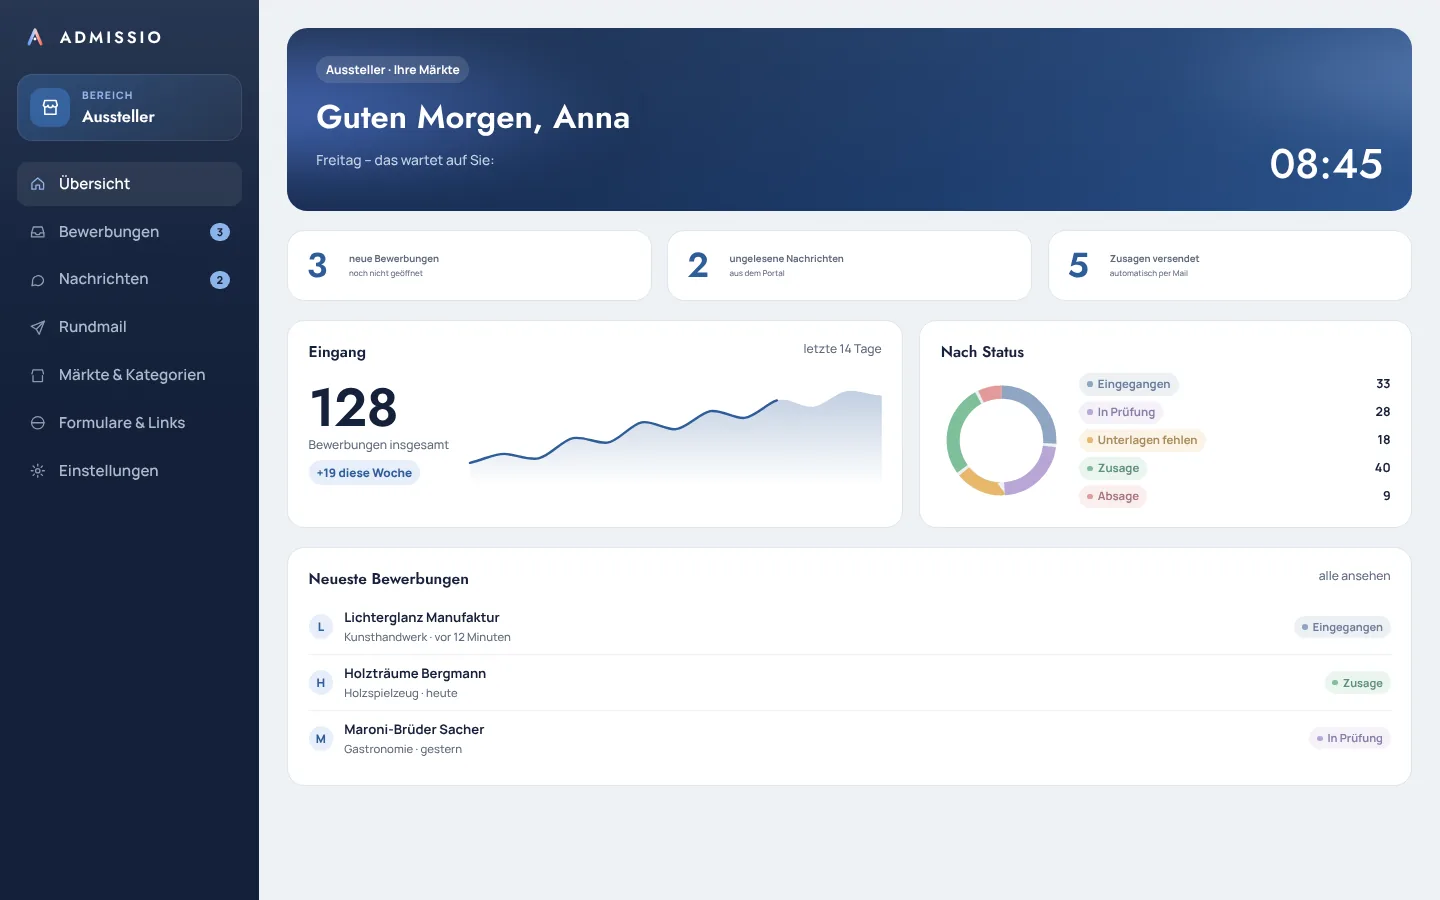Open the ungelesene Nachrichten stat card

tap(849, 265)
